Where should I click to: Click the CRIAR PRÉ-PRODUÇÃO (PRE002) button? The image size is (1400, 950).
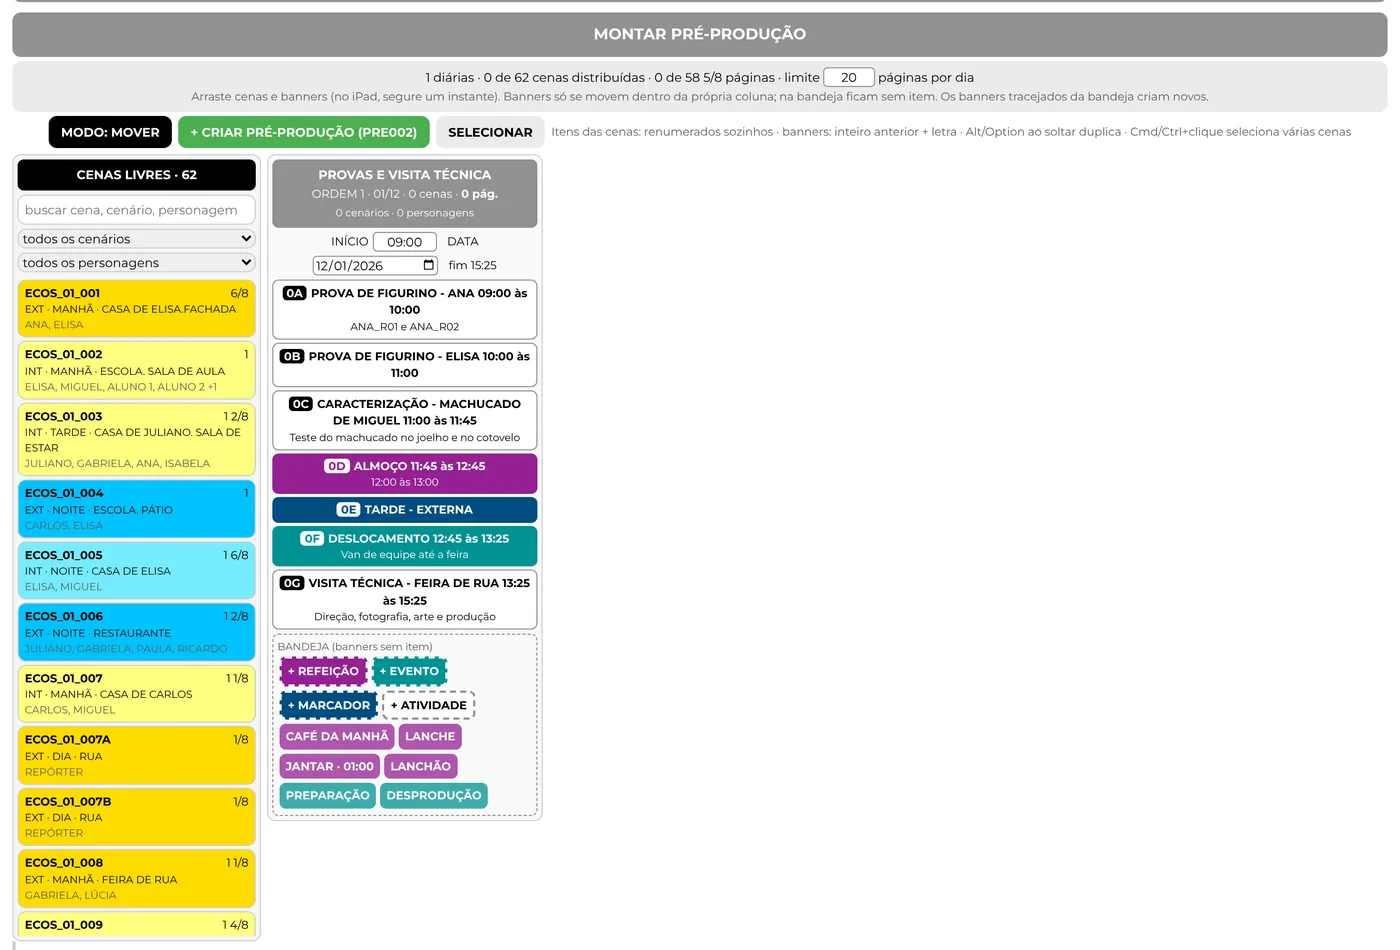304,132
